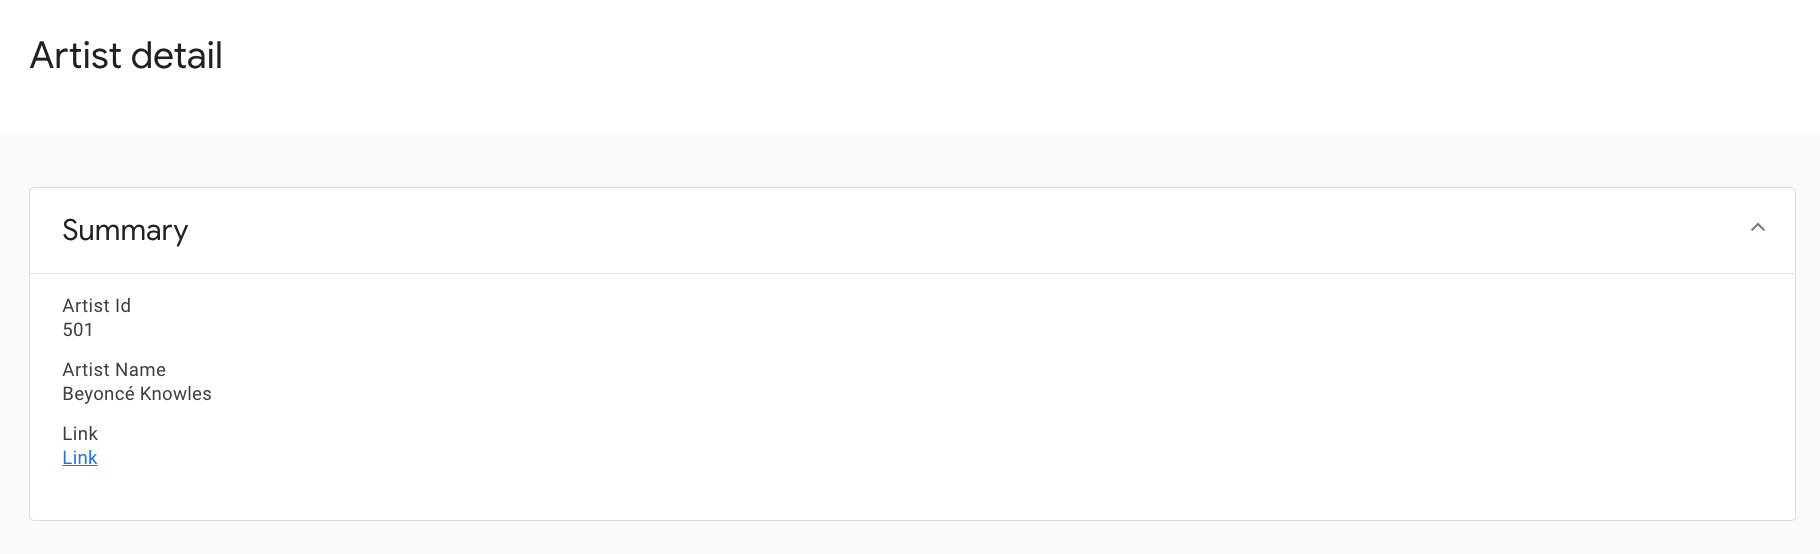
Task: Select the "Beyoncé Knowles" name value
Action: [137, 394]
